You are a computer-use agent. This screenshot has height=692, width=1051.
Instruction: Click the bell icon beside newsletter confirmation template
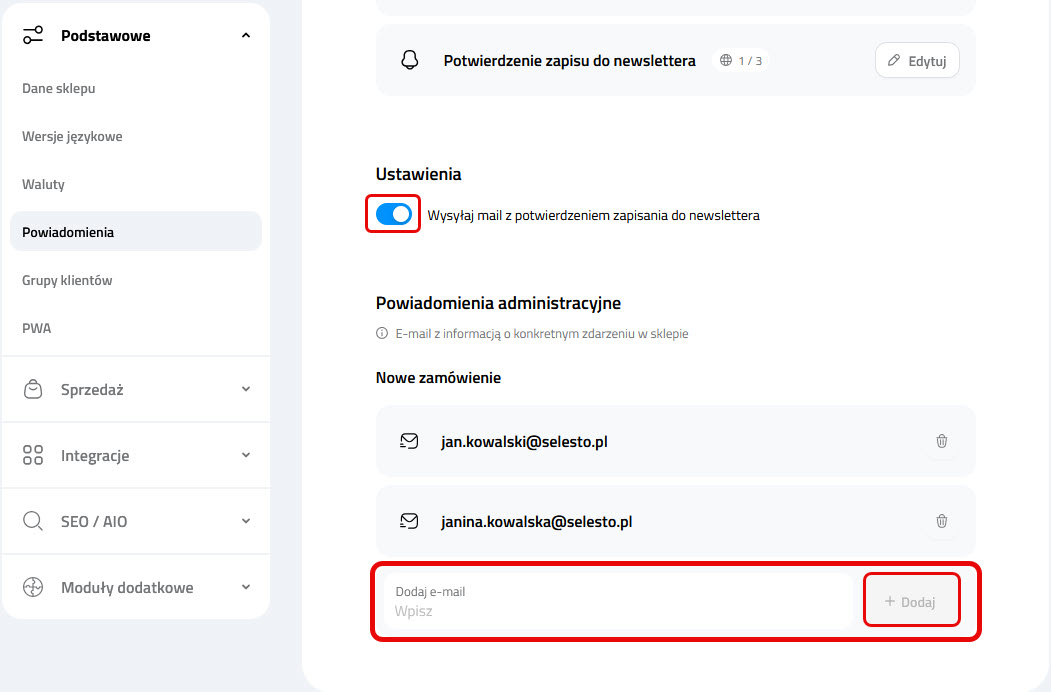point(409,60)
